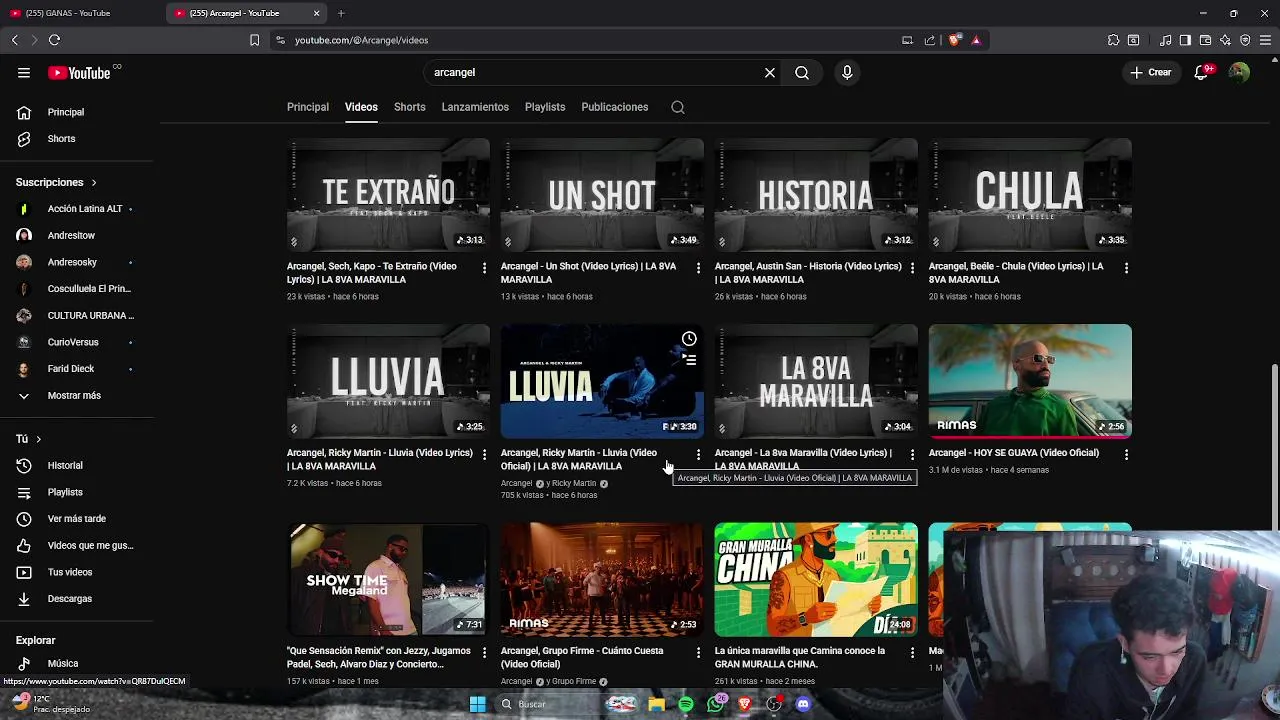Open Ver más tarde list
Screen dimensions: 1280x720
(76, 519)
